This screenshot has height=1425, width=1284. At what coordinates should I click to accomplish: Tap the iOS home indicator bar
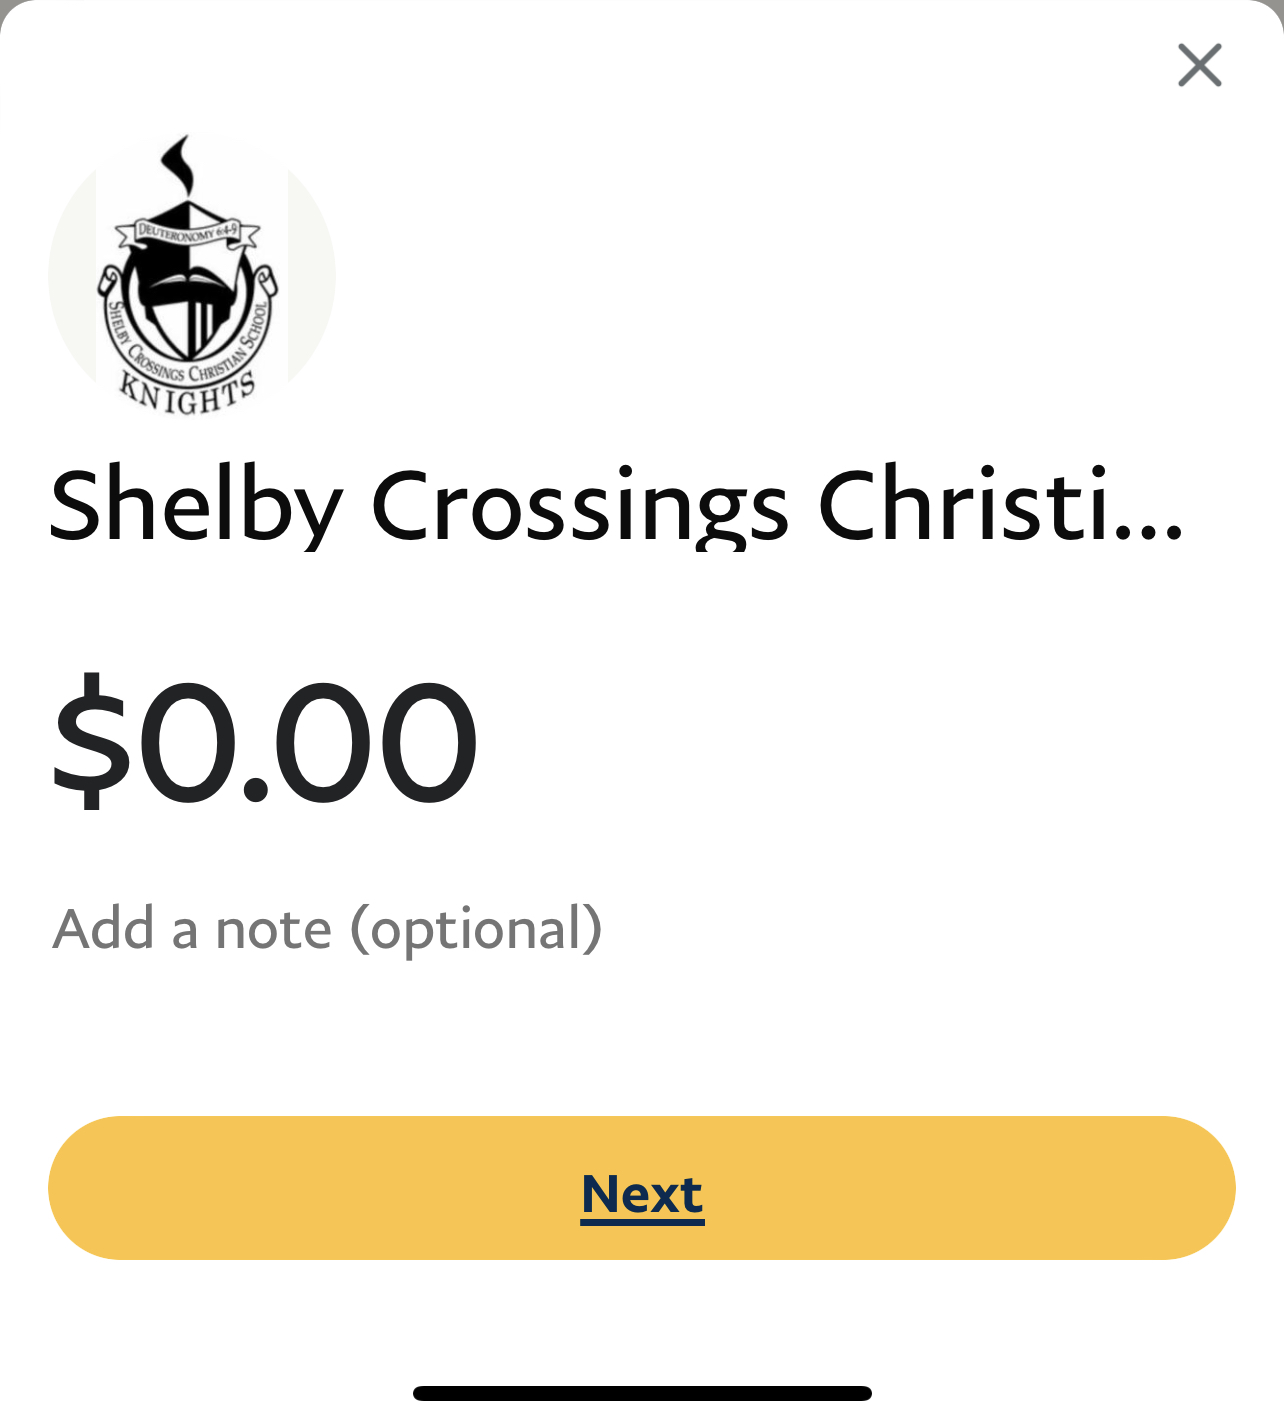tap(642, 1393)
